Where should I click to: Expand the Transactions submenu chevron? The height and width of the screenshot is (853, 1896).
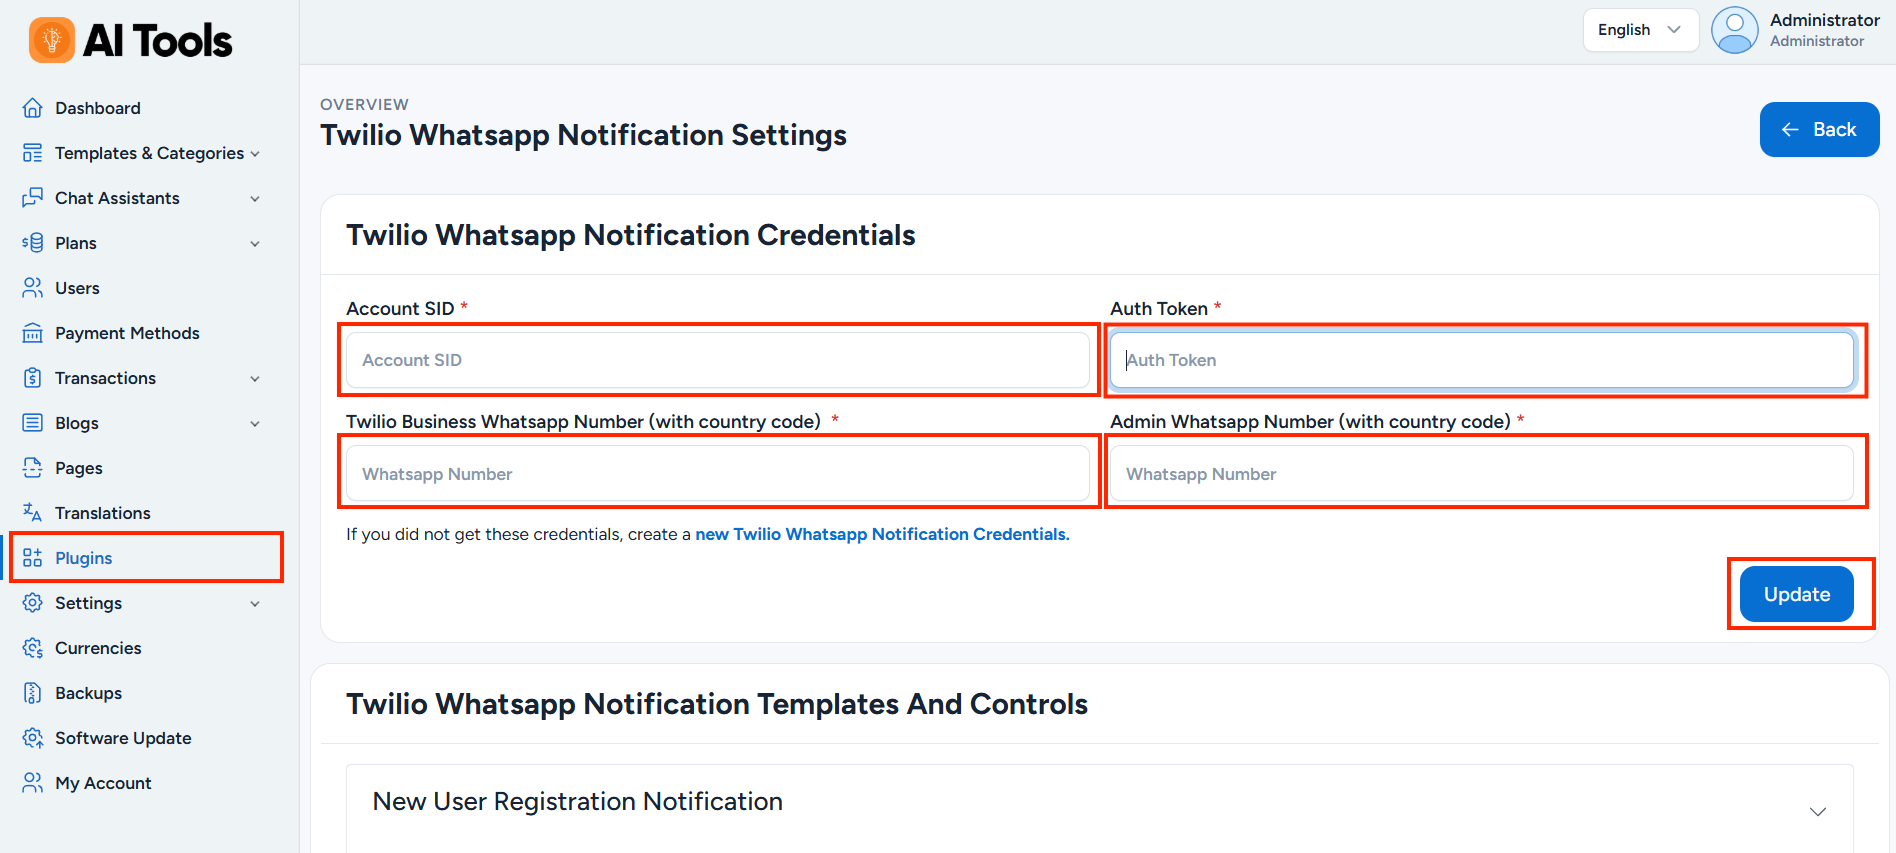[255, 379]
